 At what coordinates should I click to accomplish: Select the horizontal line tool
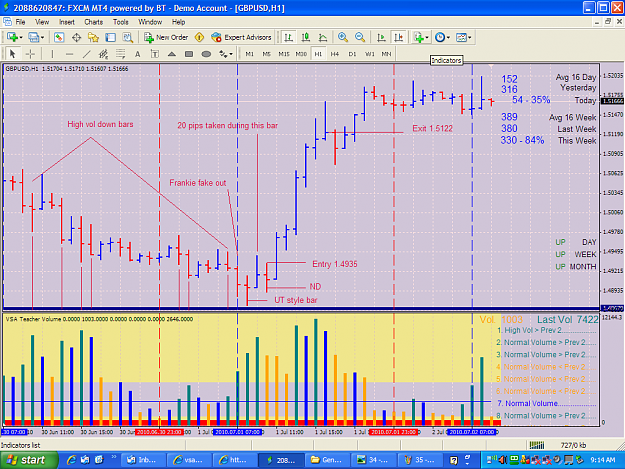[69, 54]
